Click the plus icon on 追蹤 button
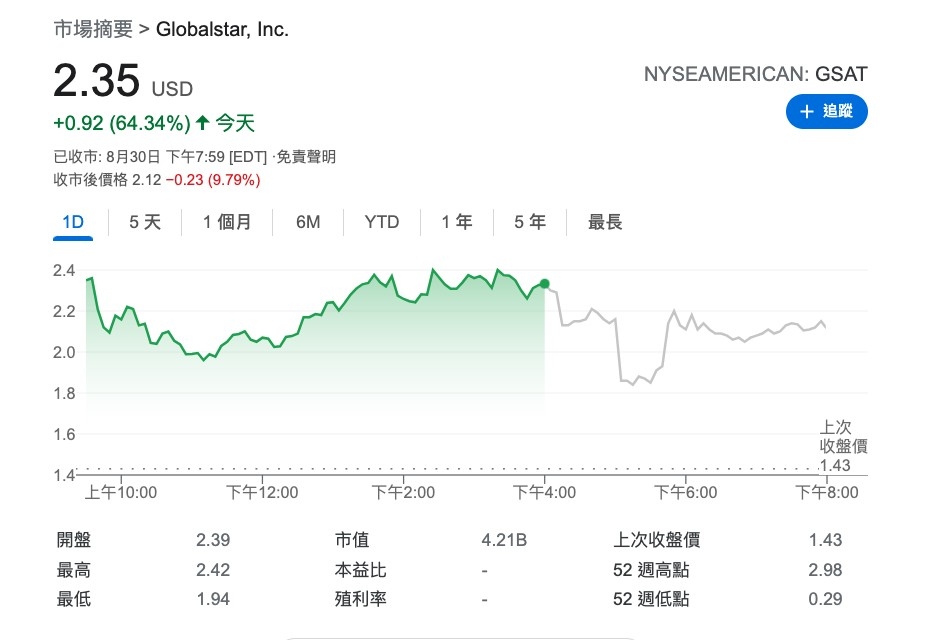This screenshot has width=931, height=640. (807, 112)
